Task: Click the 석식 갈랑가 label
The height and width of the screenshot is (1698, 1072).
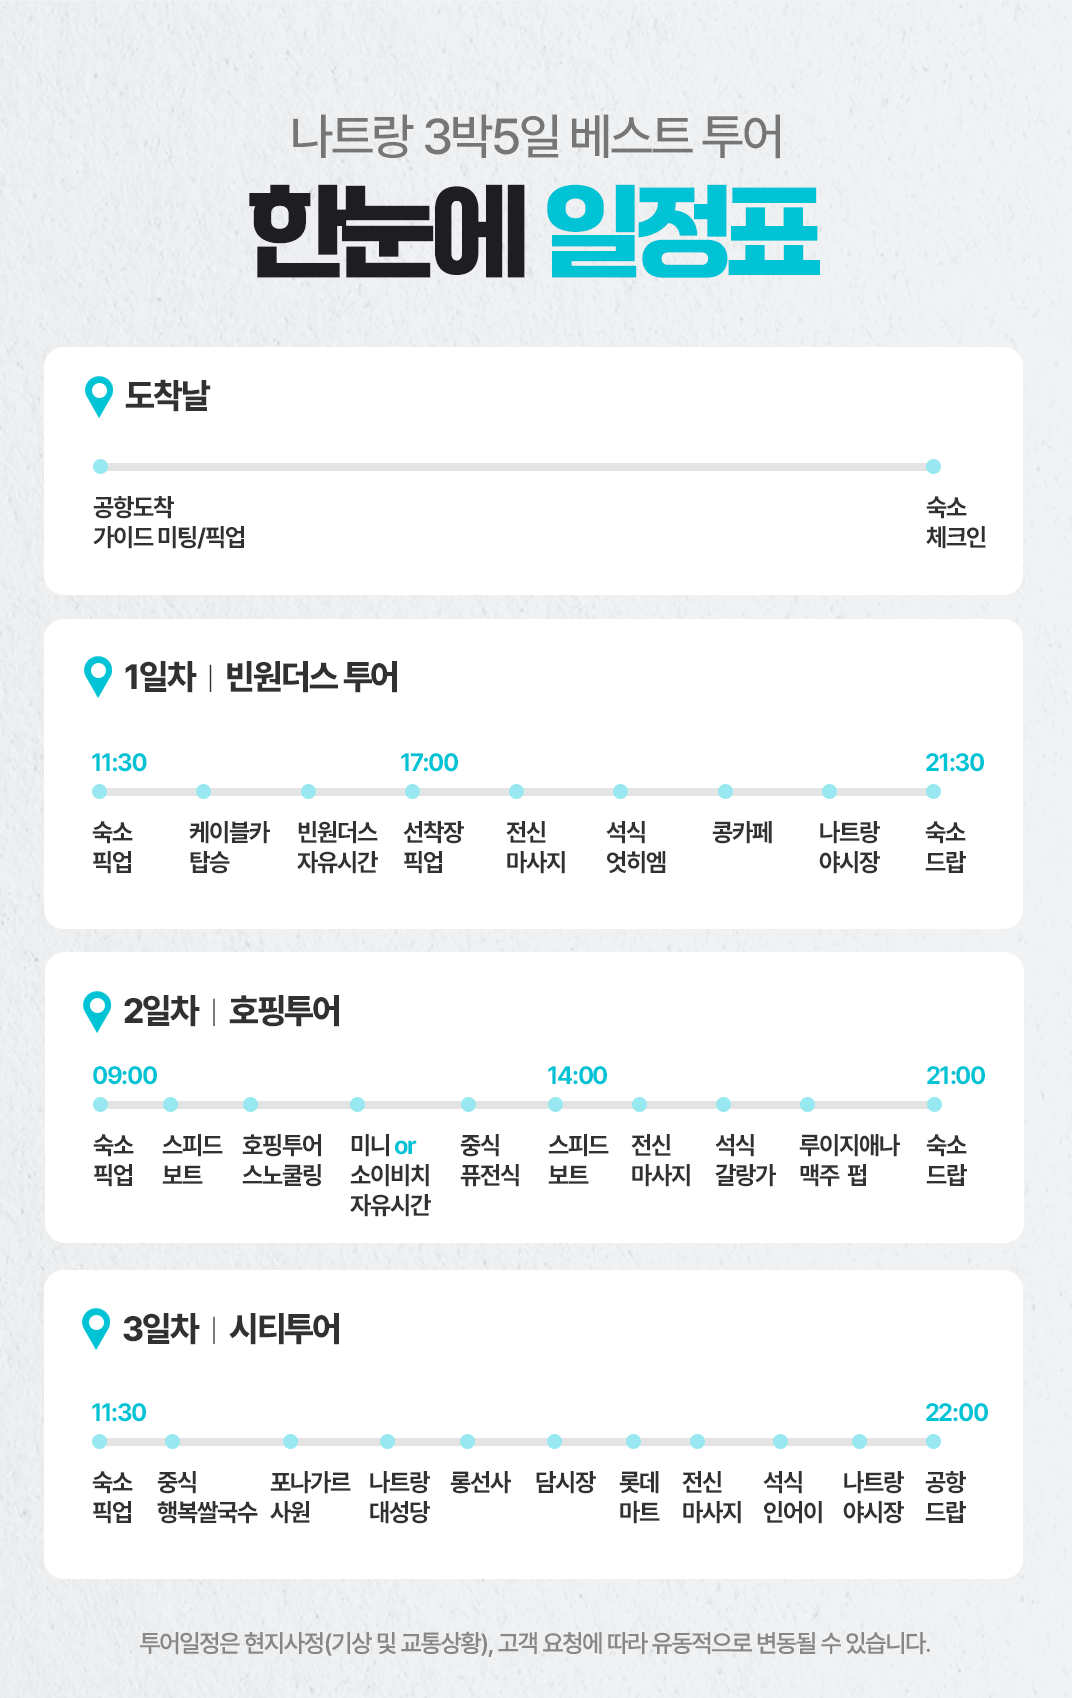Action: click(x=745, y=1160)
